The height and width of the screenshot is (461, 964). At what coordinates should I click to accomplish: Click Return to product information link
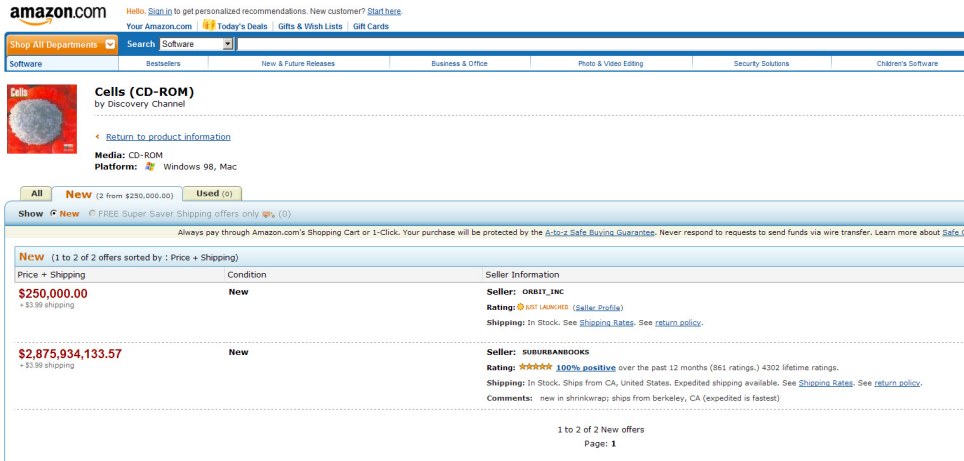[x=168, y=136]
